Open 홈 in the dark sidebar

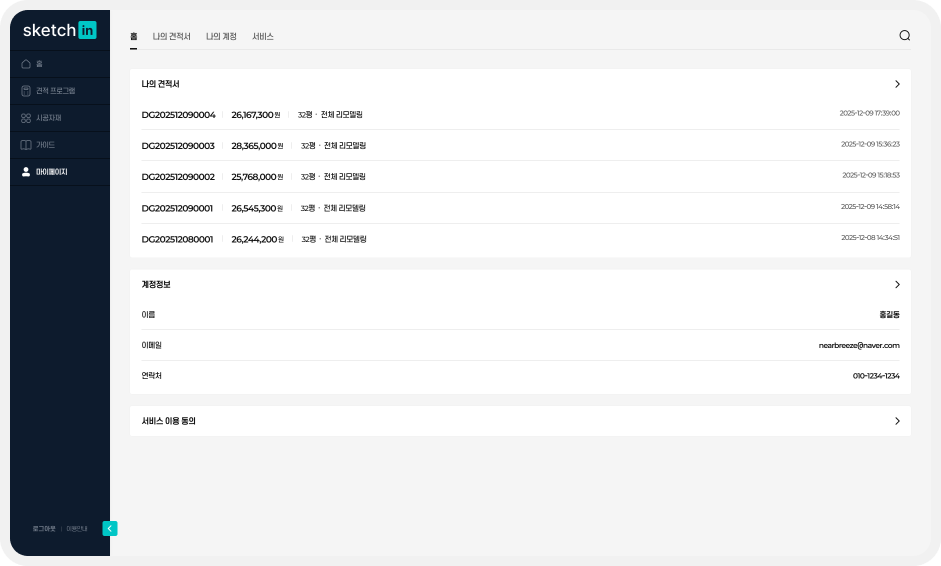click(x=59, y=64)
